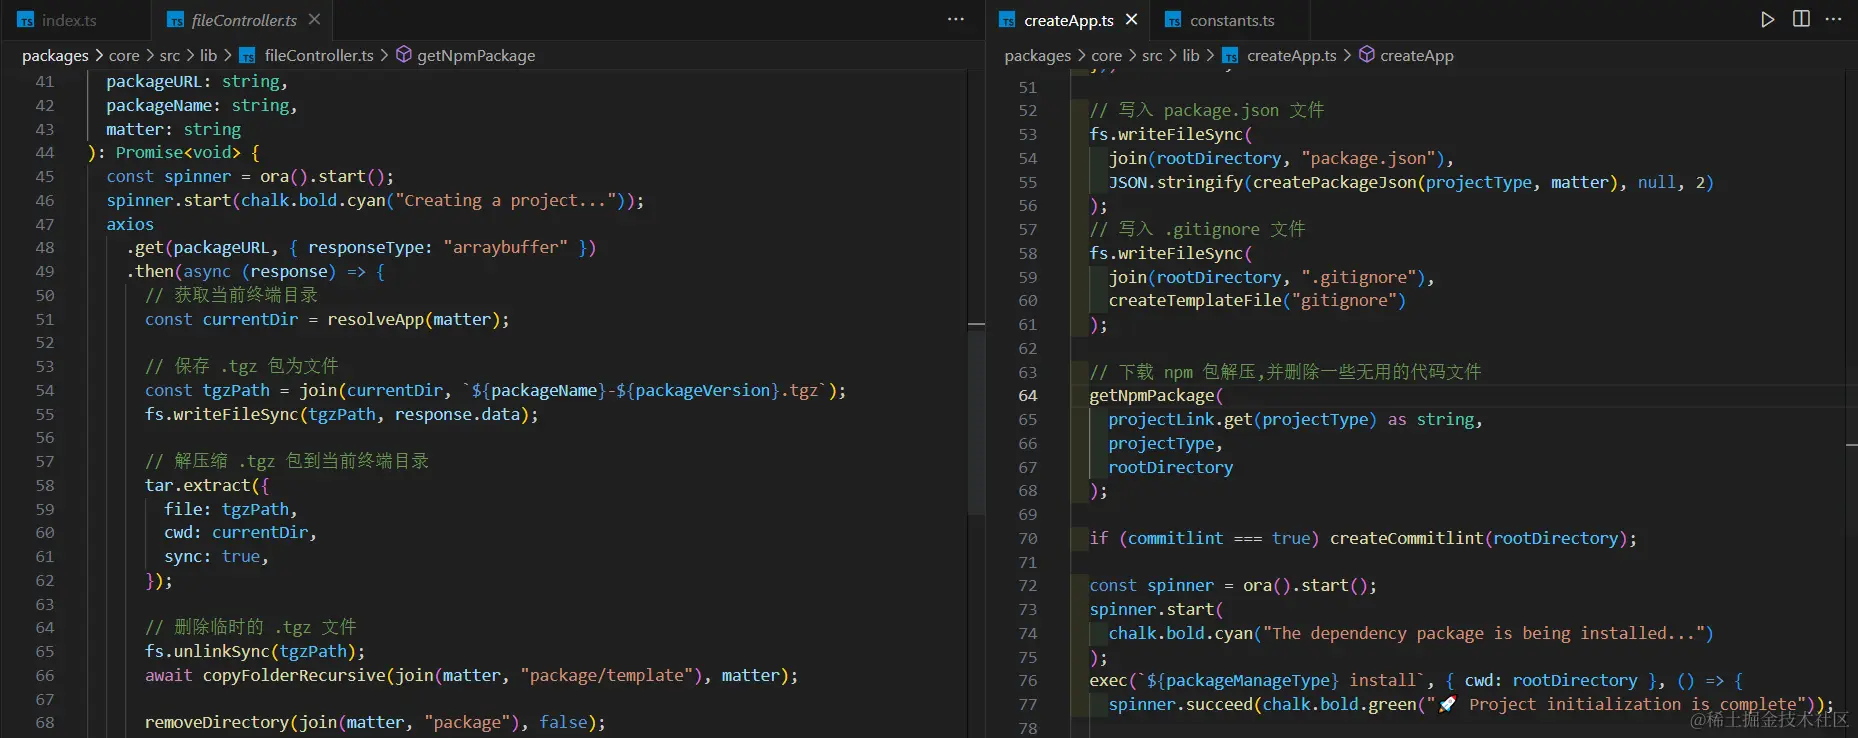1858x738 pixels.
Task: Click 'src' in left breadcrumb
Action: click(x=170, y=56)
